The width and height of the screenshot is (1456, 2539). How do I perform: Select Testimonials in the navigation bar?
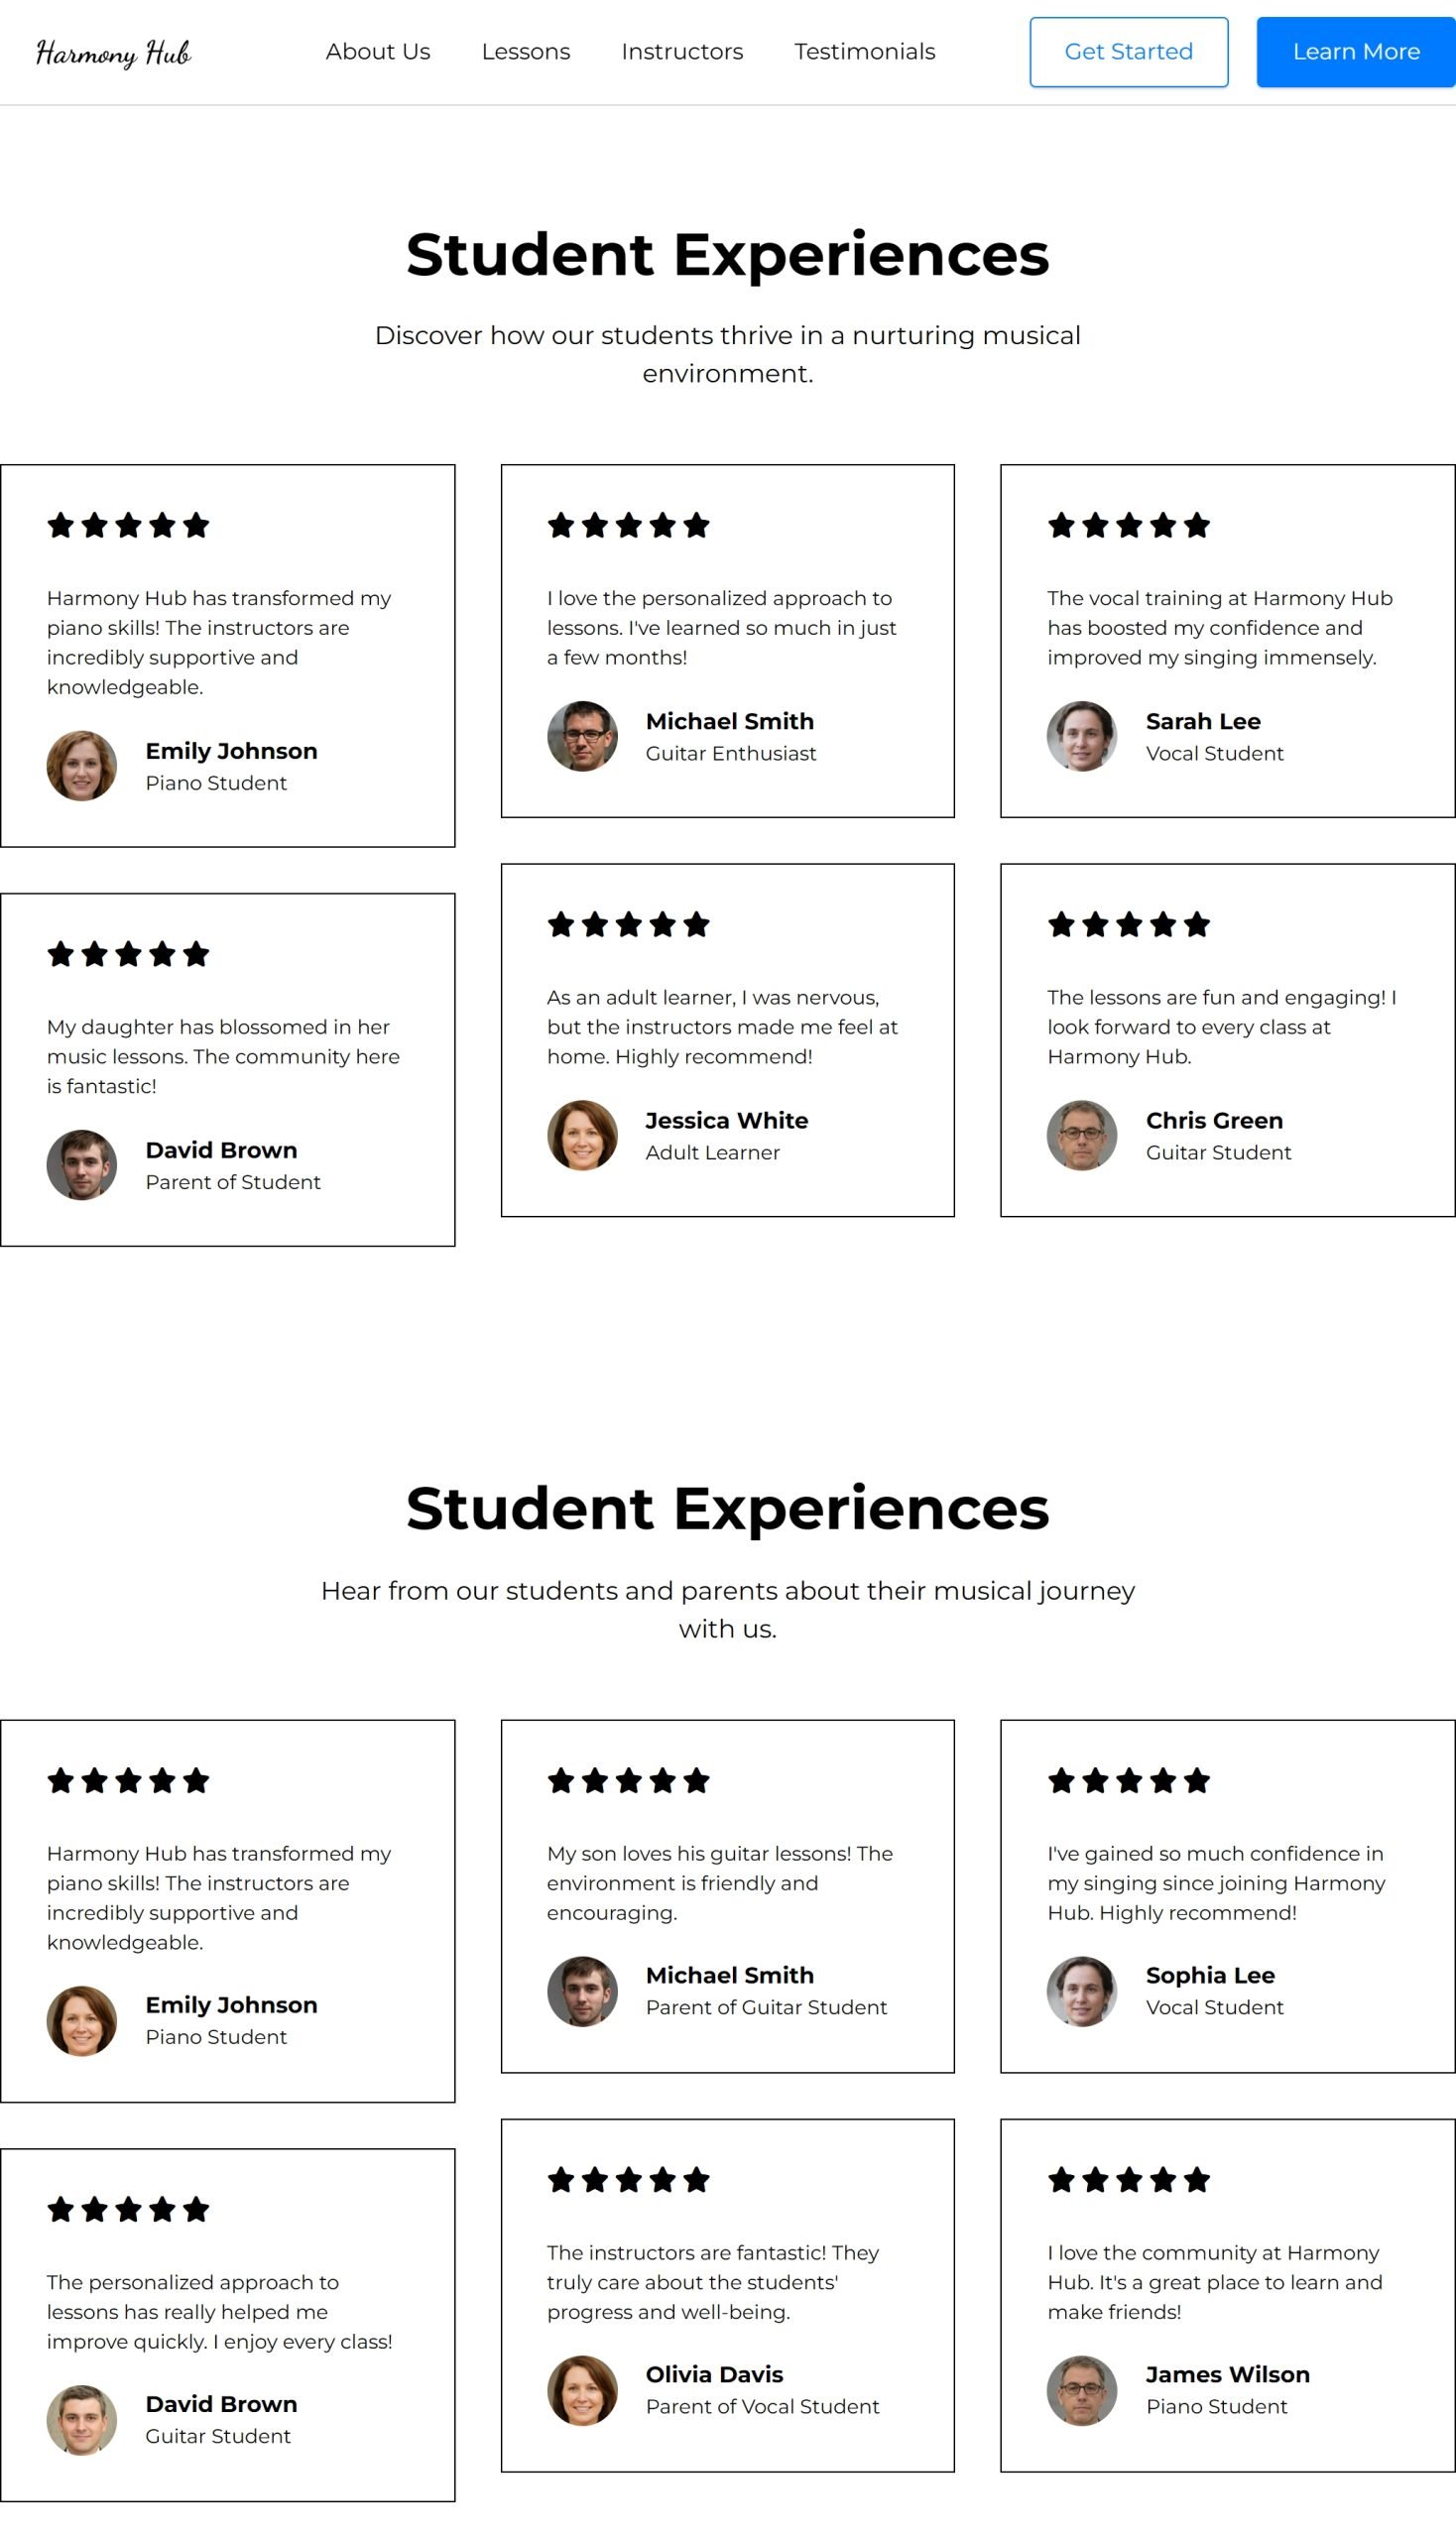pos(865,52)
